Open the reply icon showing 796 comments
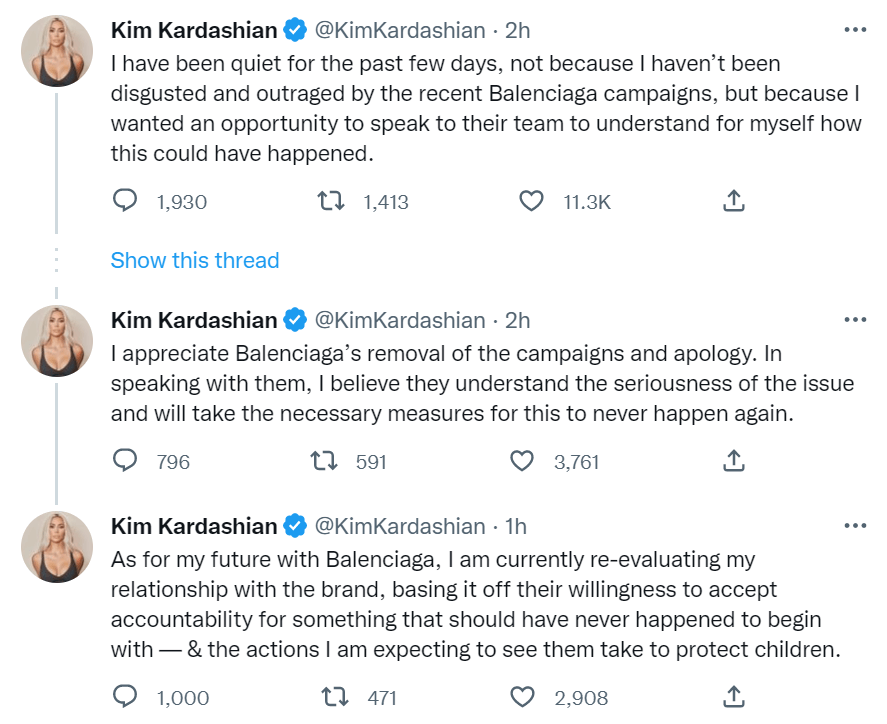 point(125,460)
